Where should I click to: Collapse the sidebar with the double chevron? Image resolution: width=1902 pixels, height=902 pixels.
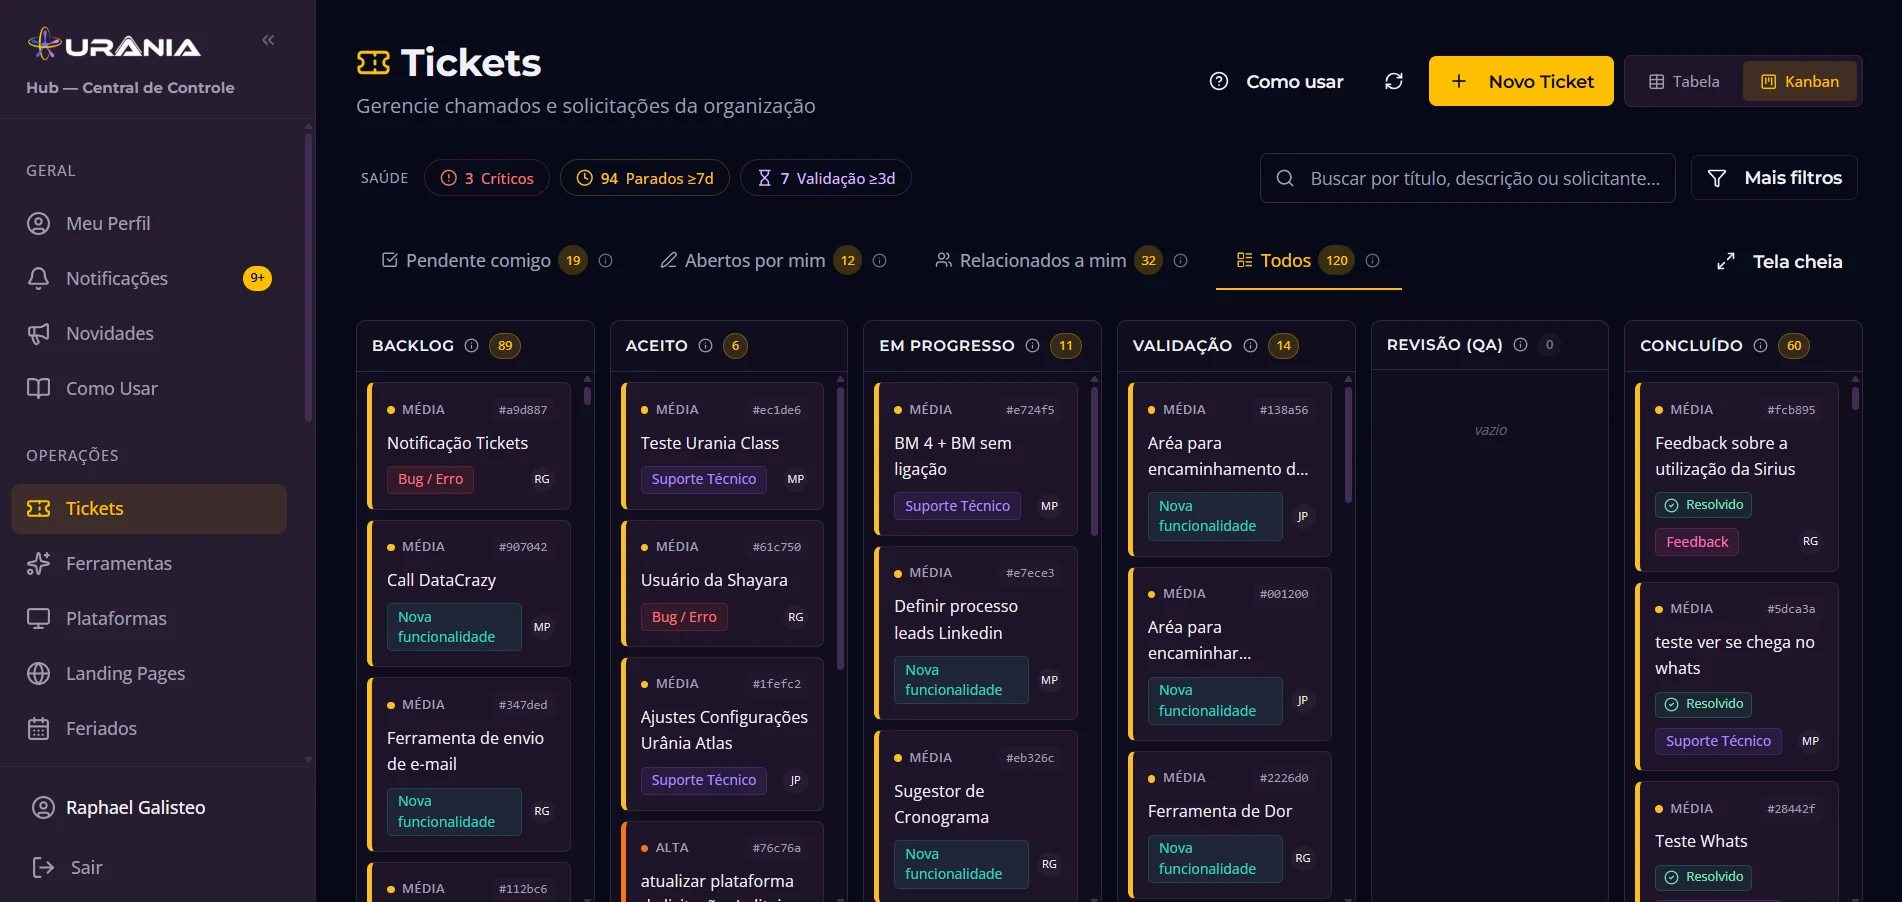pyautogui.click(x=268, y=40)
